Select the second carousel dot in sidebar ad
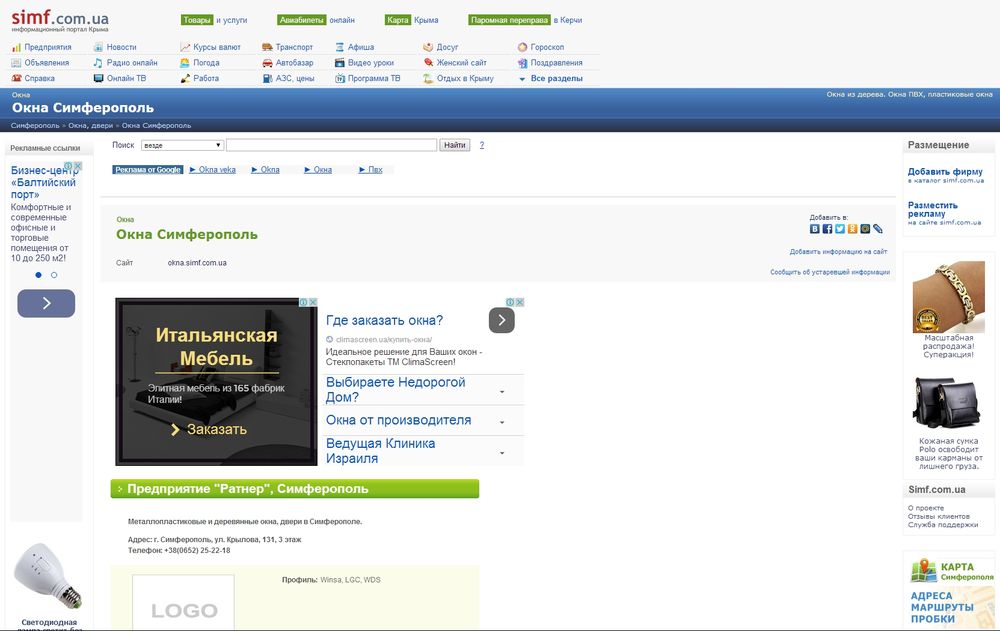Screen dimensions: 1000x631 tap(54, 274)
